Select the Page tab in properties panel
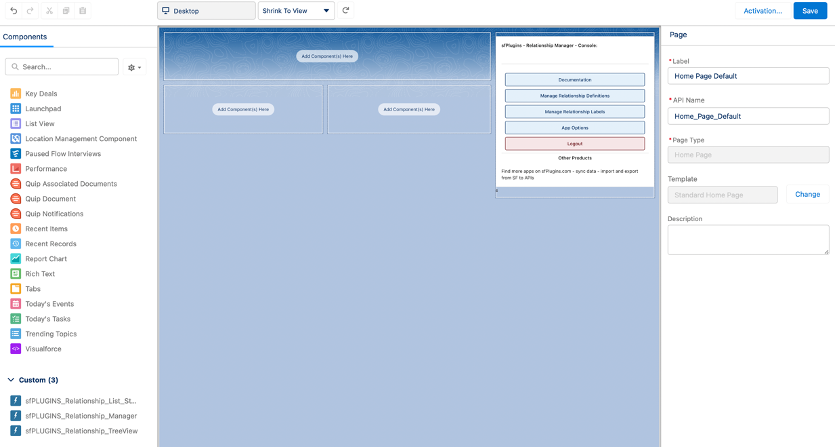Image resolution: width=835 pixels, height=447 pixels. [x=678, y=34]
